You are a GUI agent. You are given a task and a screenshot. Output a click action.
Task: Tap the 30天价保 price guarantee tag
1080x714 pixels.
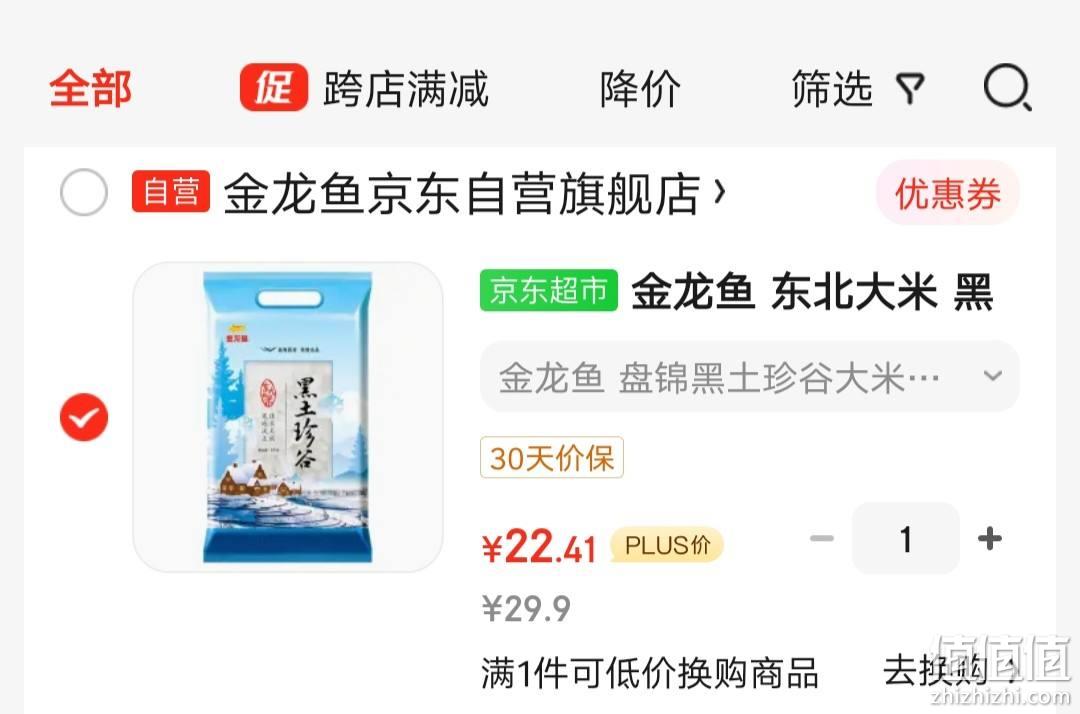click(x=552, y=457)
